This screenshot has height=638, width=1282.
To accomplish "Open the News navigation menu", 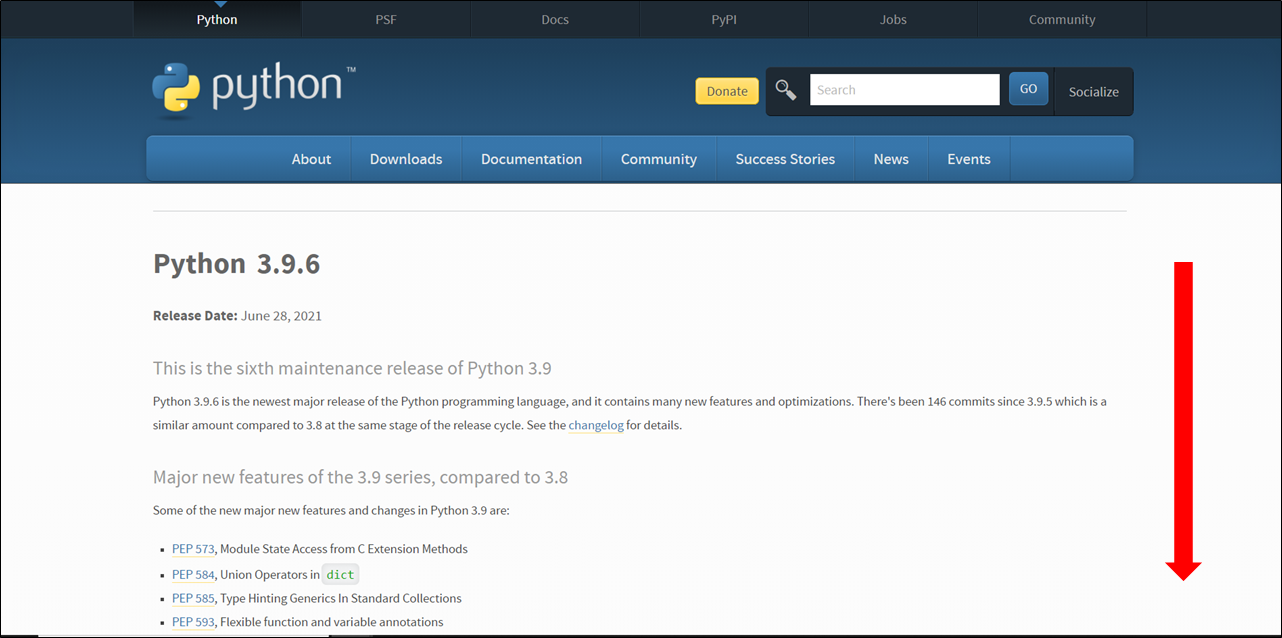I will click(x=891, y=159).
